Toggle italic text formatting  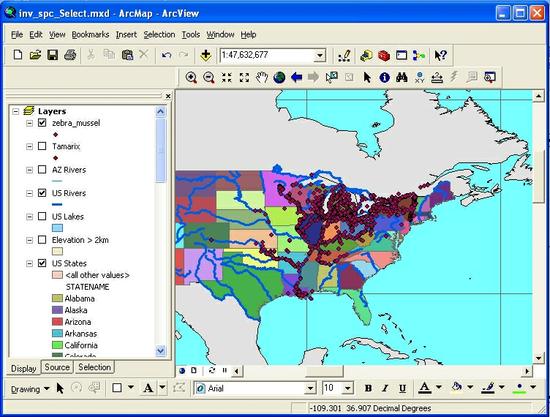pos(385,388)
